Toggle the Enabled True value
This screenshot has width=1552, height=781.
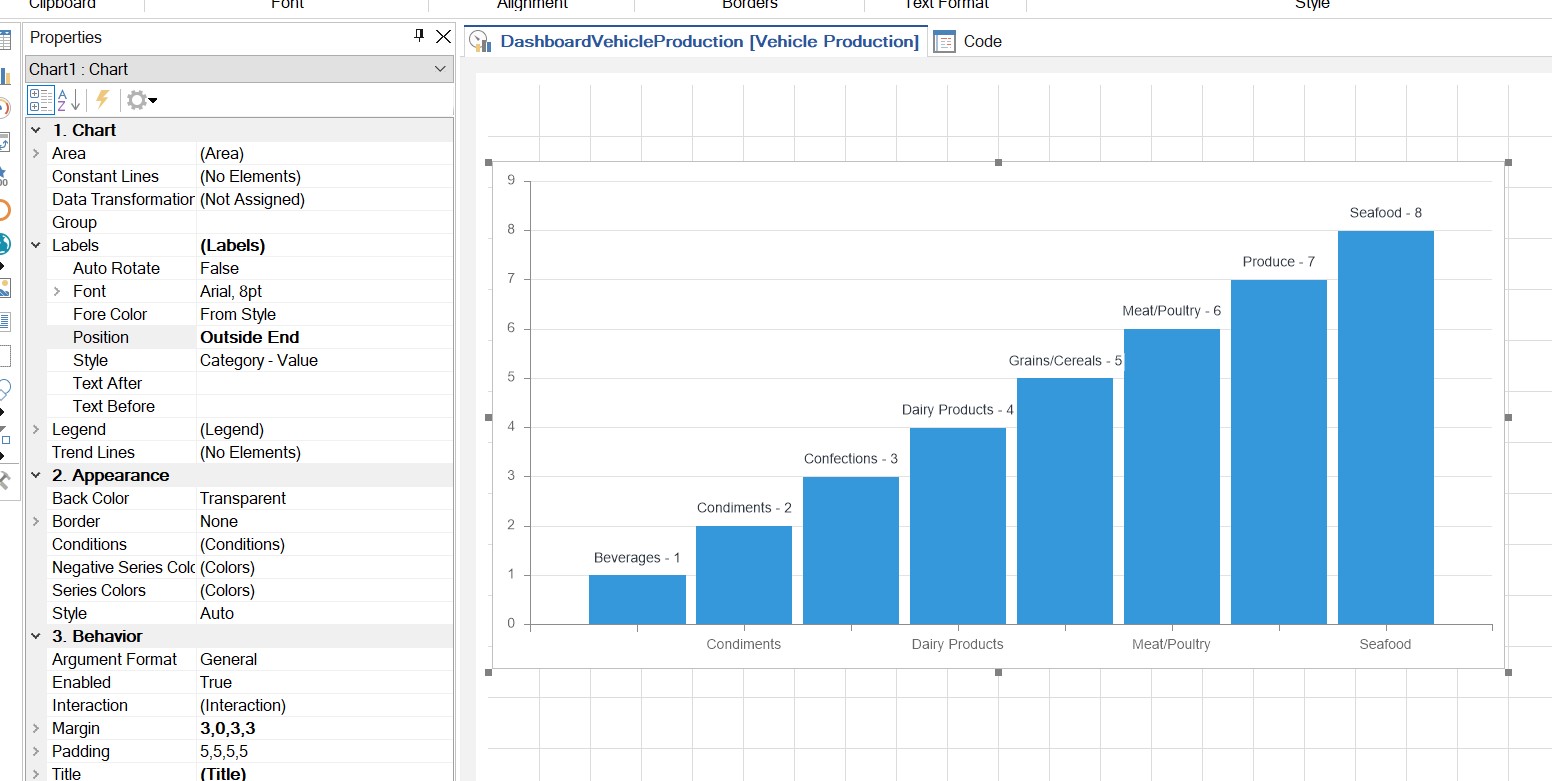(x=324, y=682)
